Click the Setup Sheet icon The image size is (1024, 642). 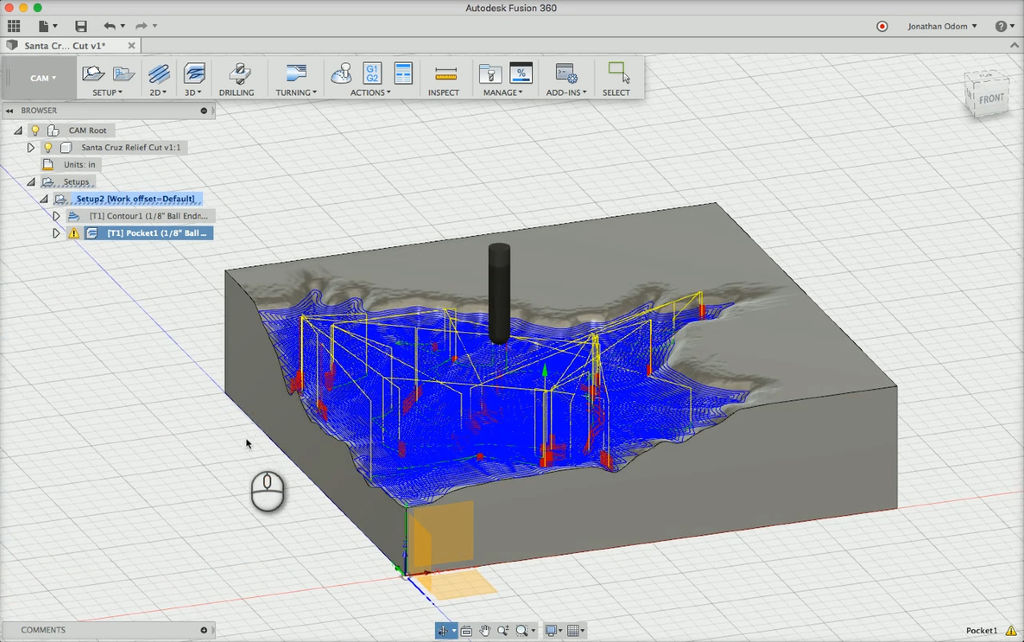click(404, 73)
